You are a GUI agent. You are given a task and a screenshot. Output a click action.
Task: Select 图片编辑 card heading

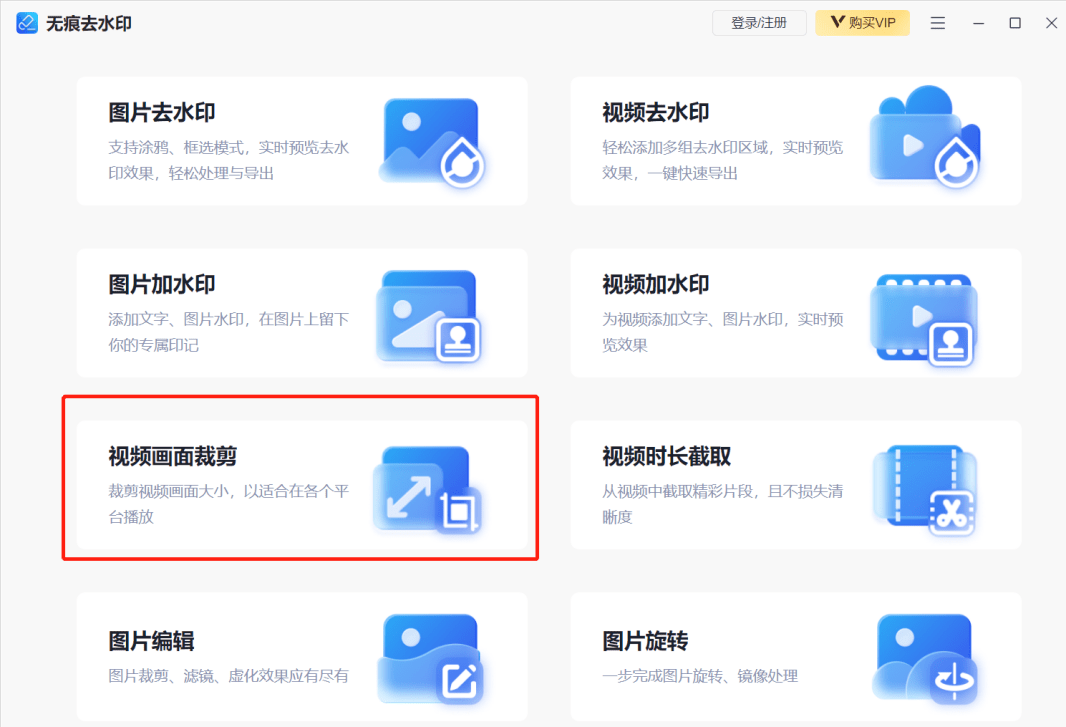click(152, 641)
